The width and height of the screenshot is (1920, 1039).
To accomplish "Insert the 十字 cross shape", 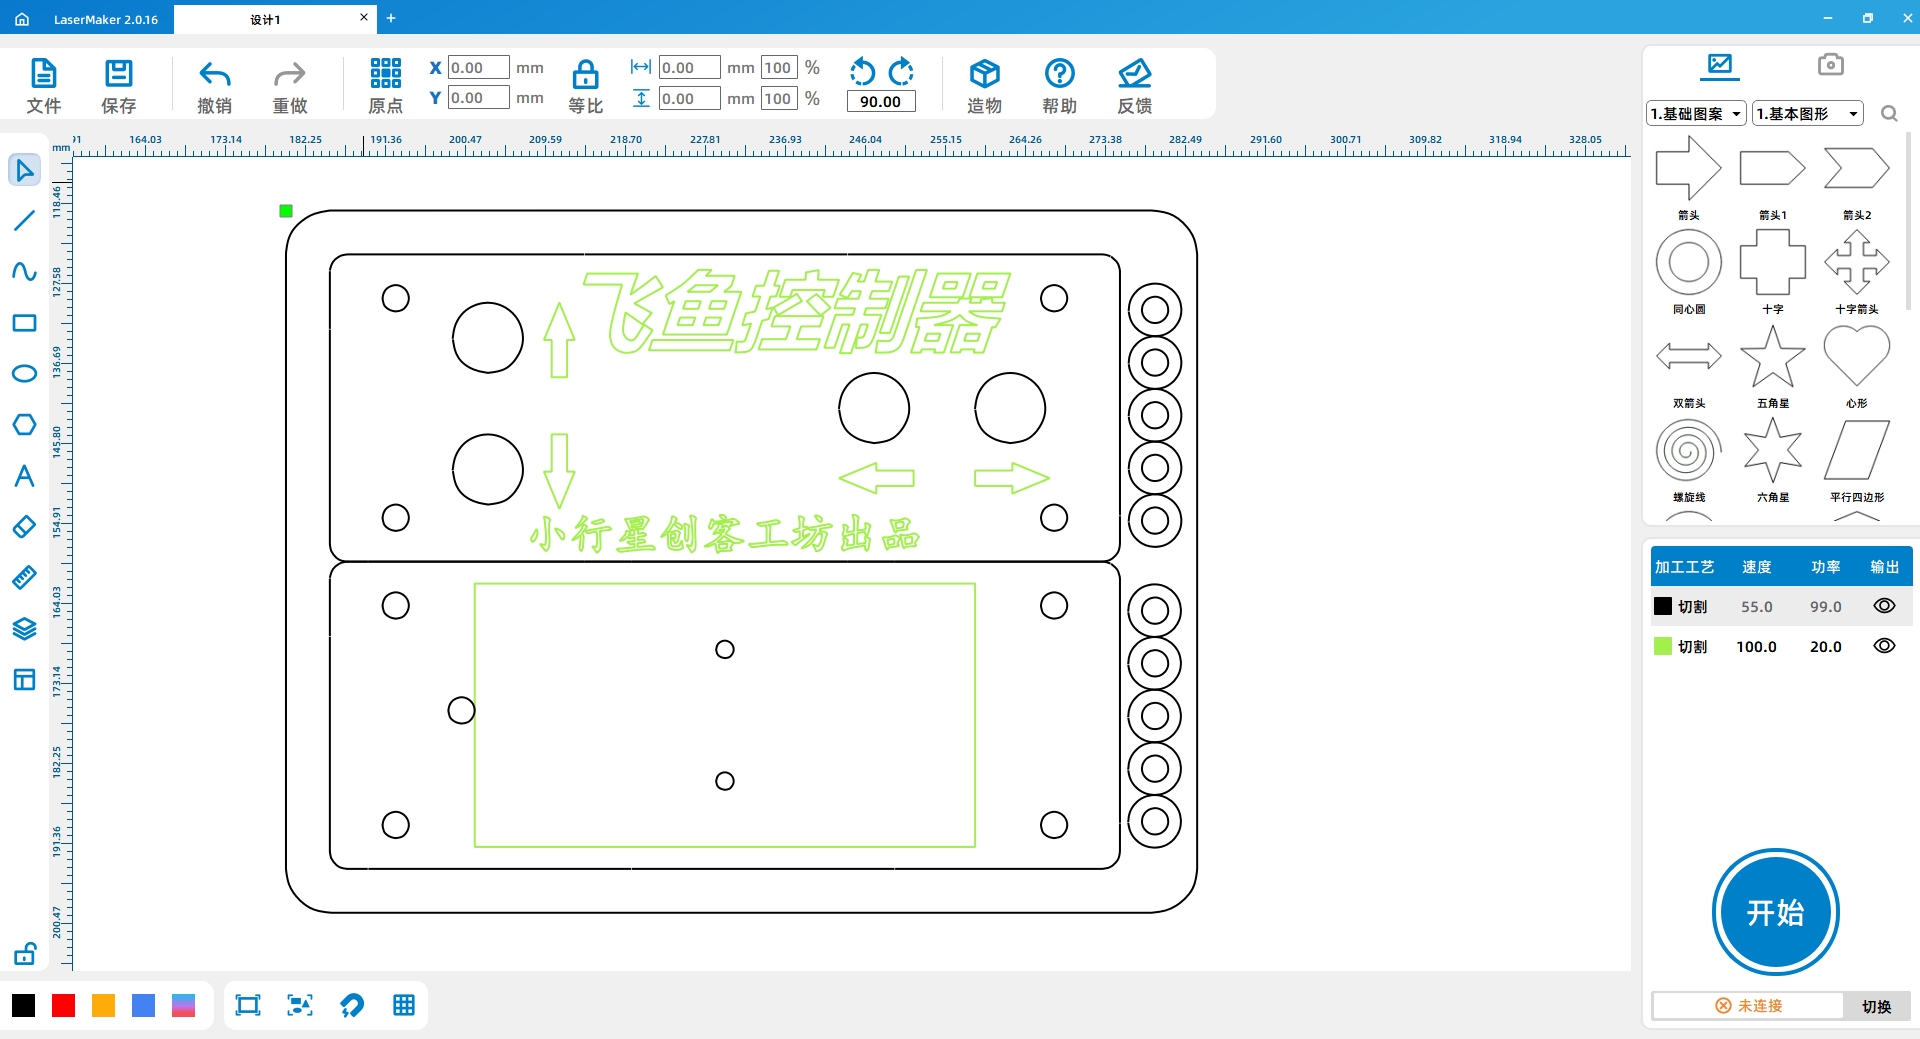I will pos(1773,262).
